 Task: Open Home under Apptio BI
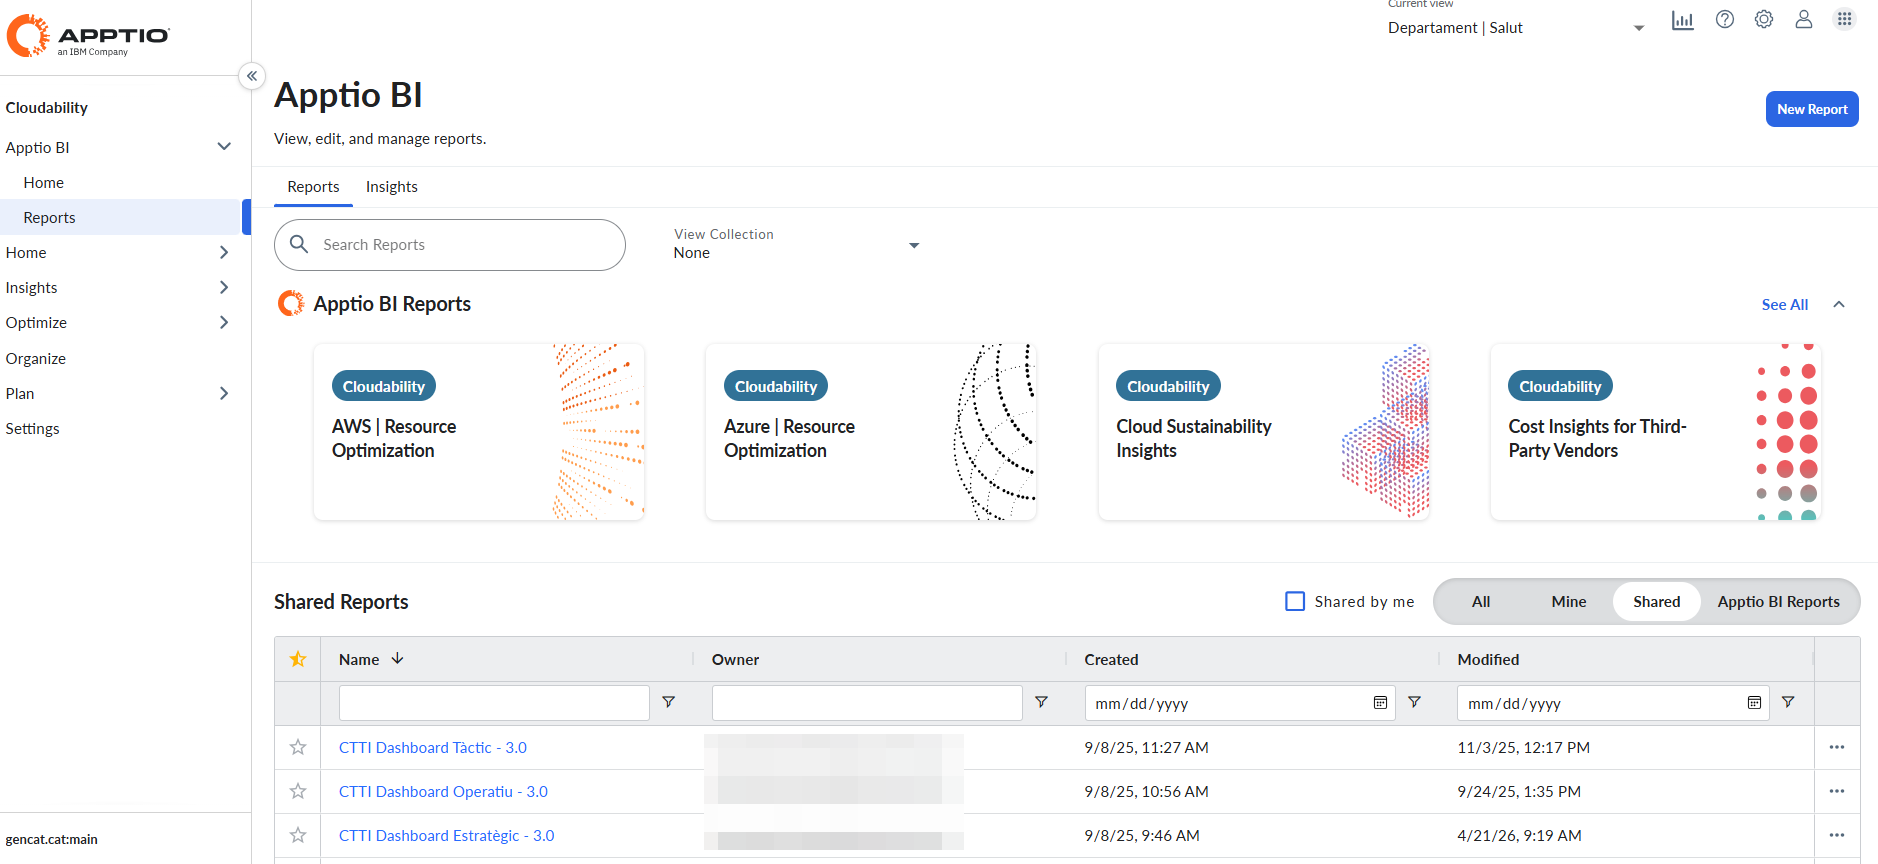[44, 182]
